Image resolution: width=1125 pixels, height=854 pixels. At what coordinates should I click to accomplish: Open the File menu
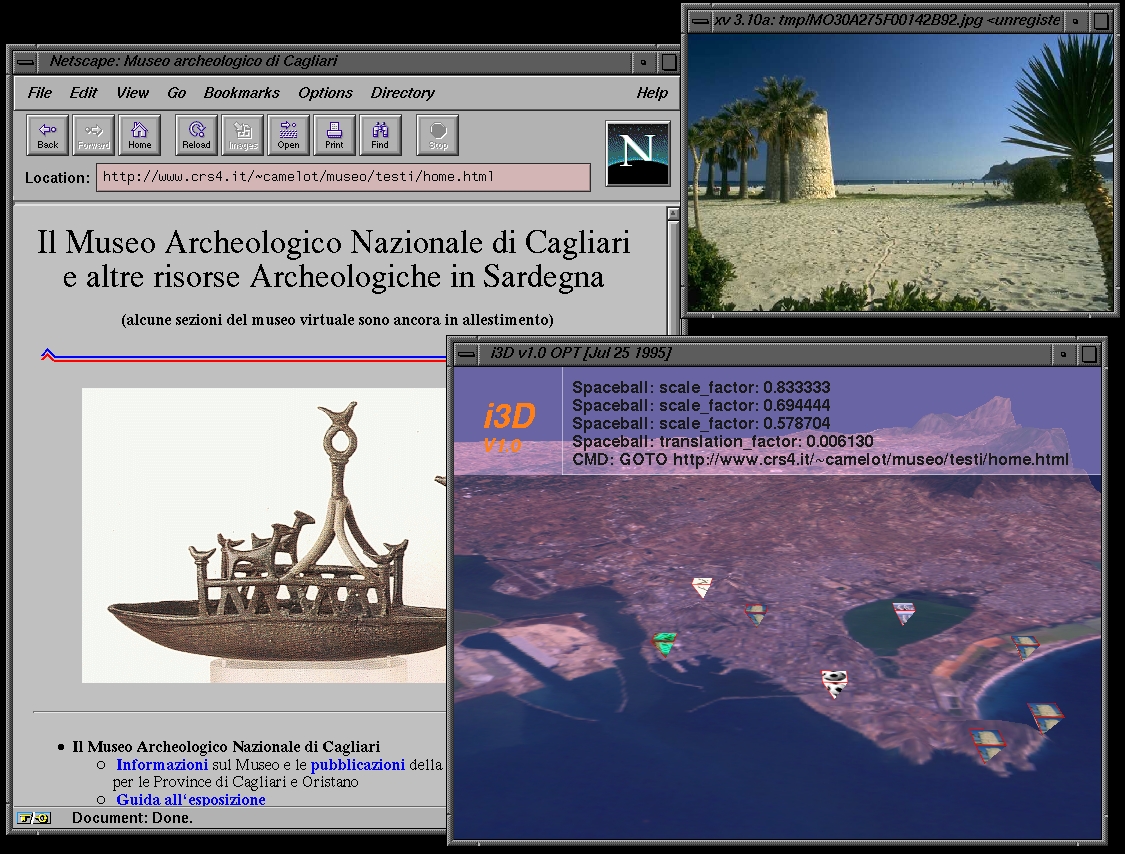coord(39,93)
